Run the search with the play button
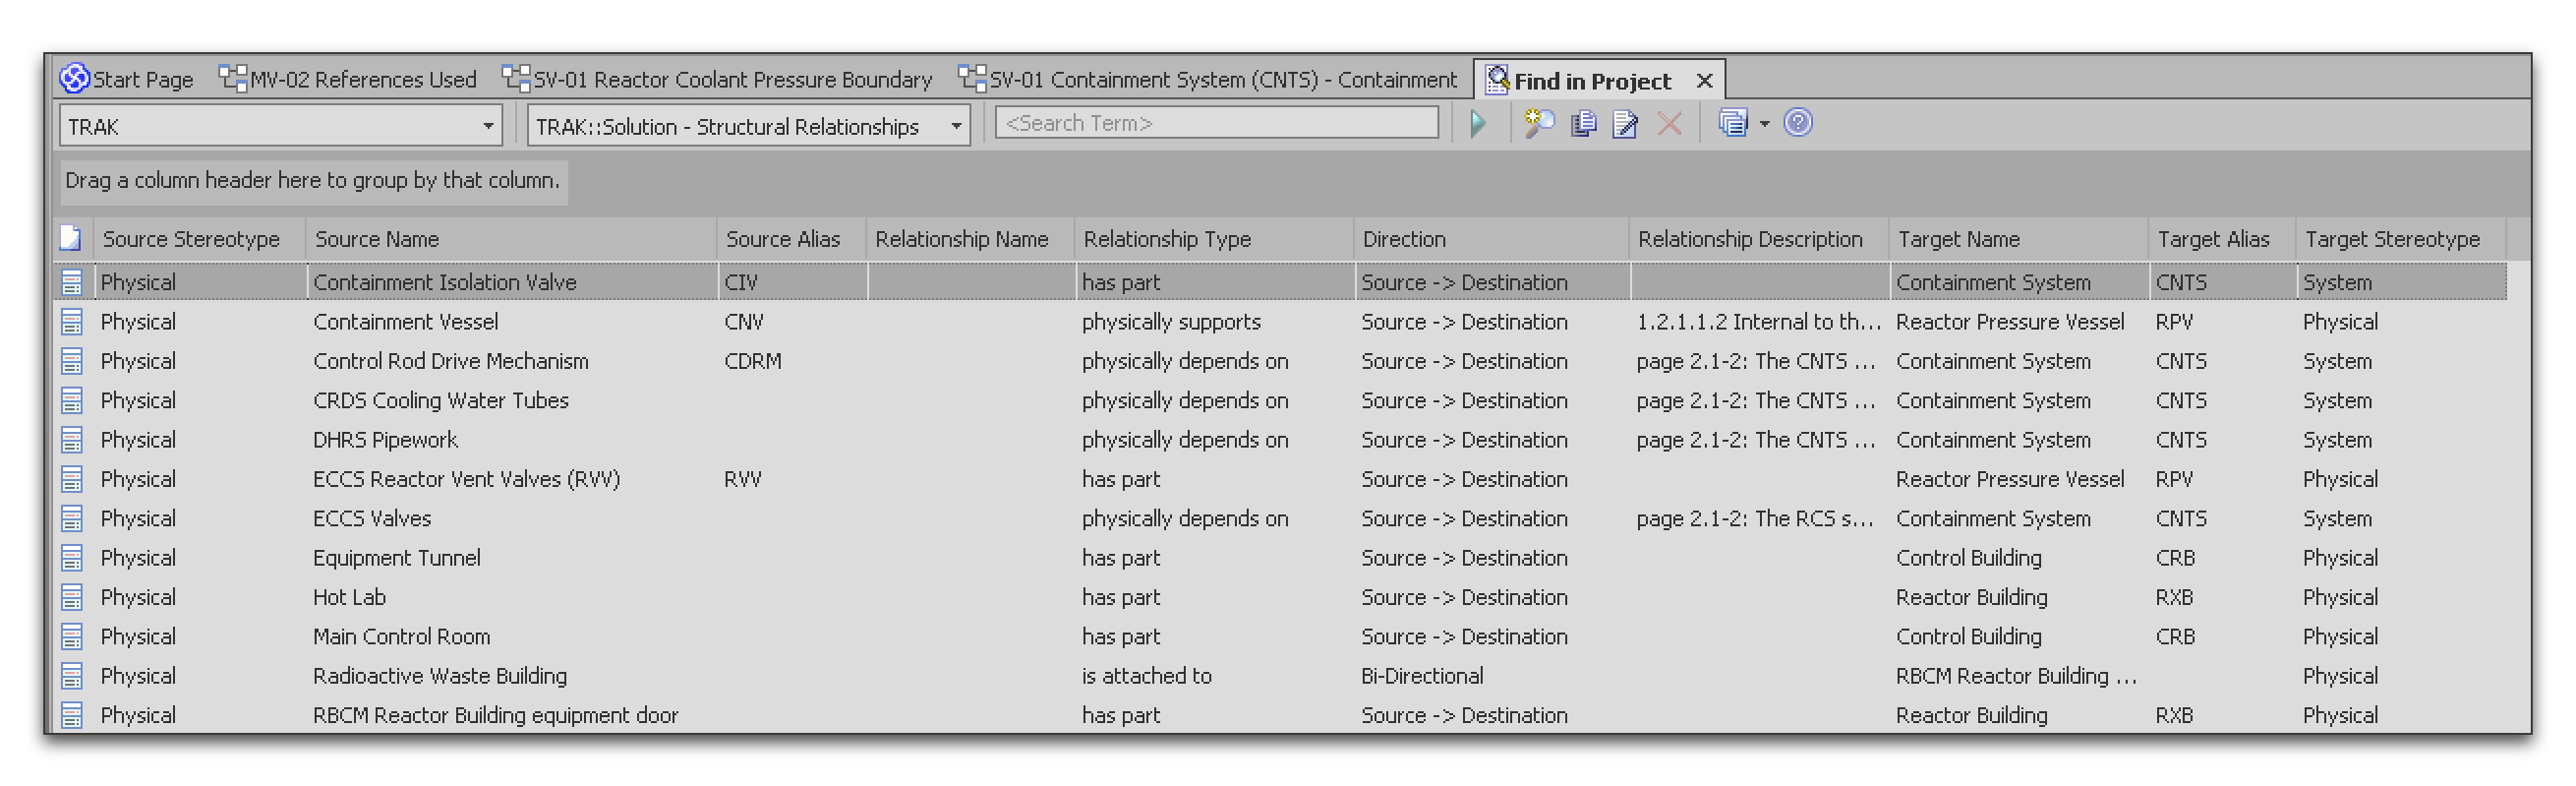Screen dimensions: 2576x786 pos(1478,124)
